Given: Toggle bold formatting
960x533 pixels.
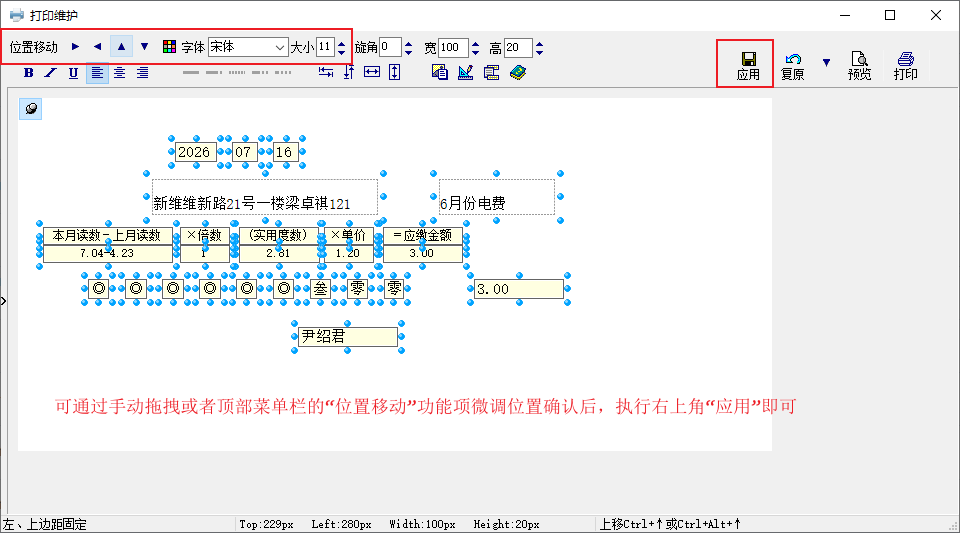Looking at the screenshot, I should pos(28,73).
